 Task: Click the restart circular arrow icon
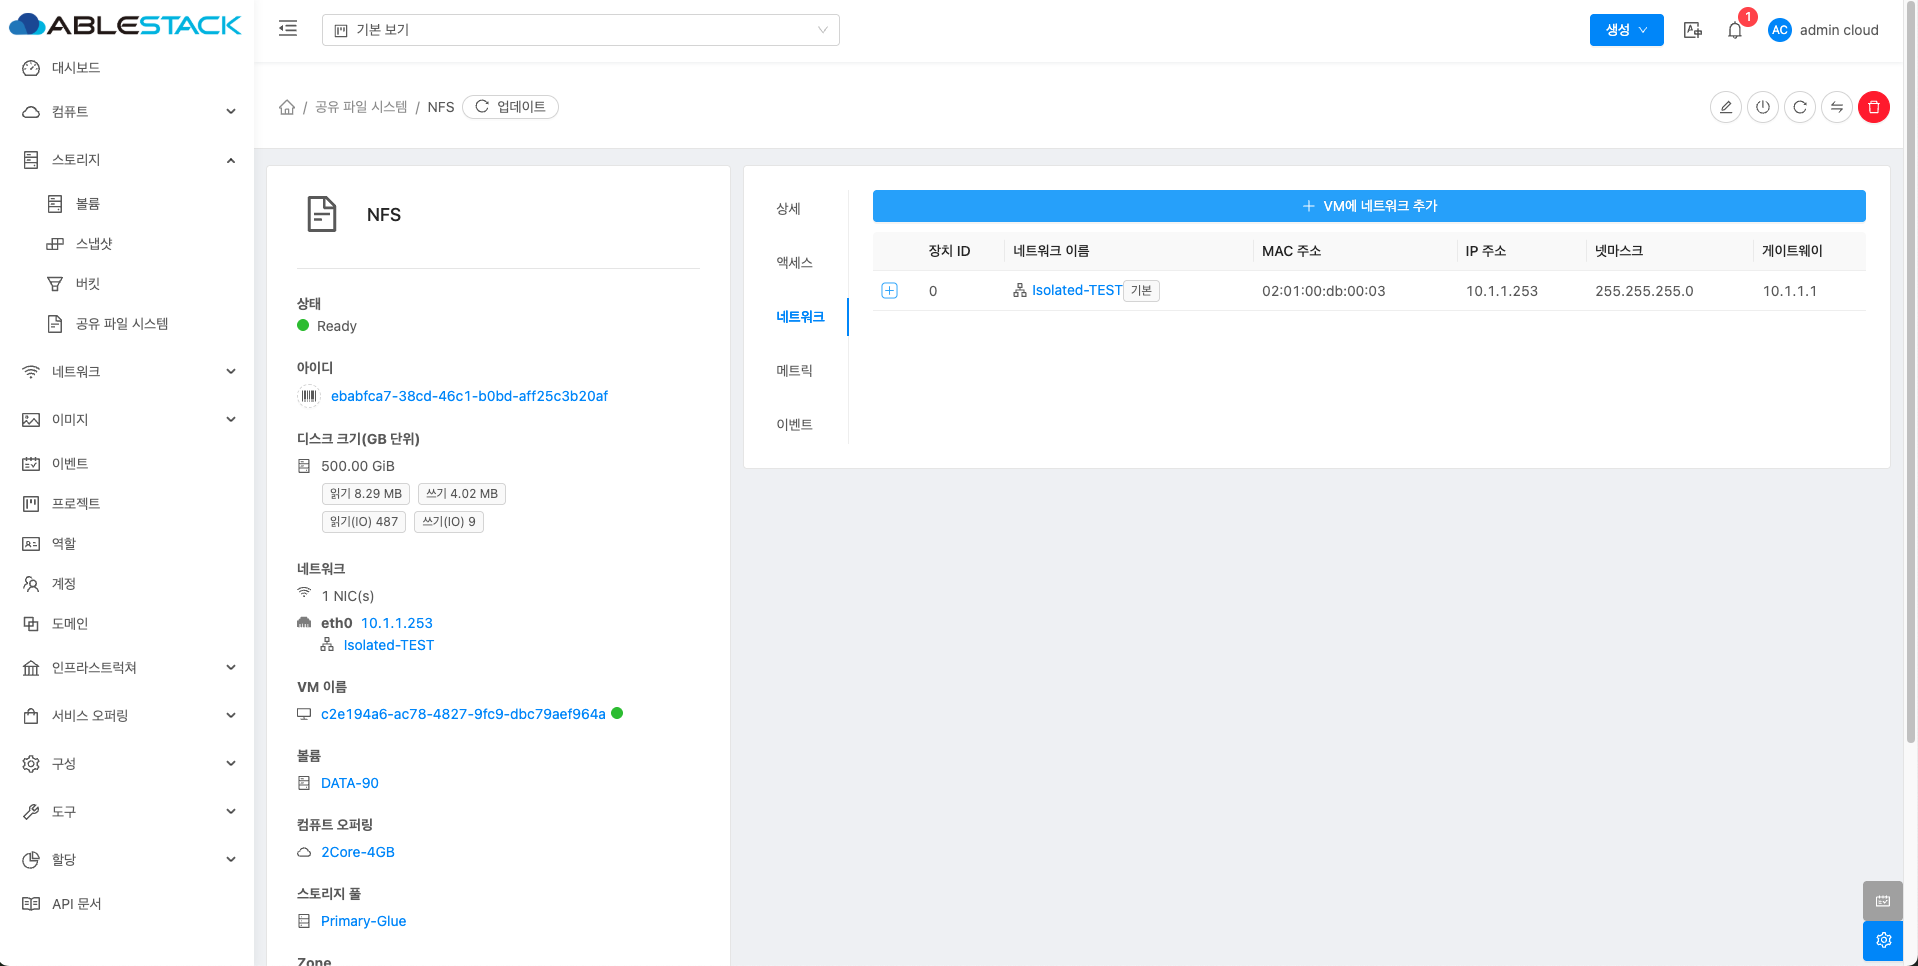[x=1799, y=107]
